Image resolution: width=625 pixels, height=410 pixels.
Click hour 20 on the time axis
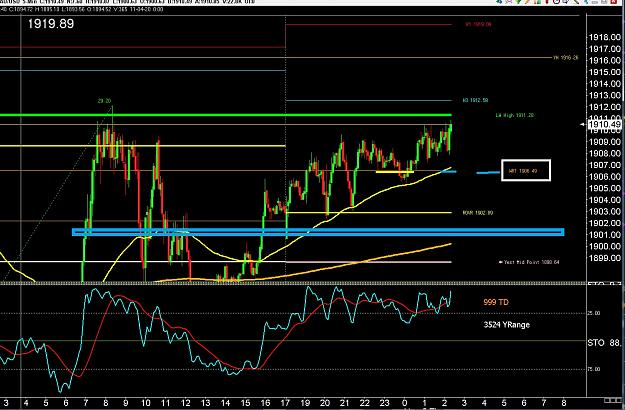(325, 403)
